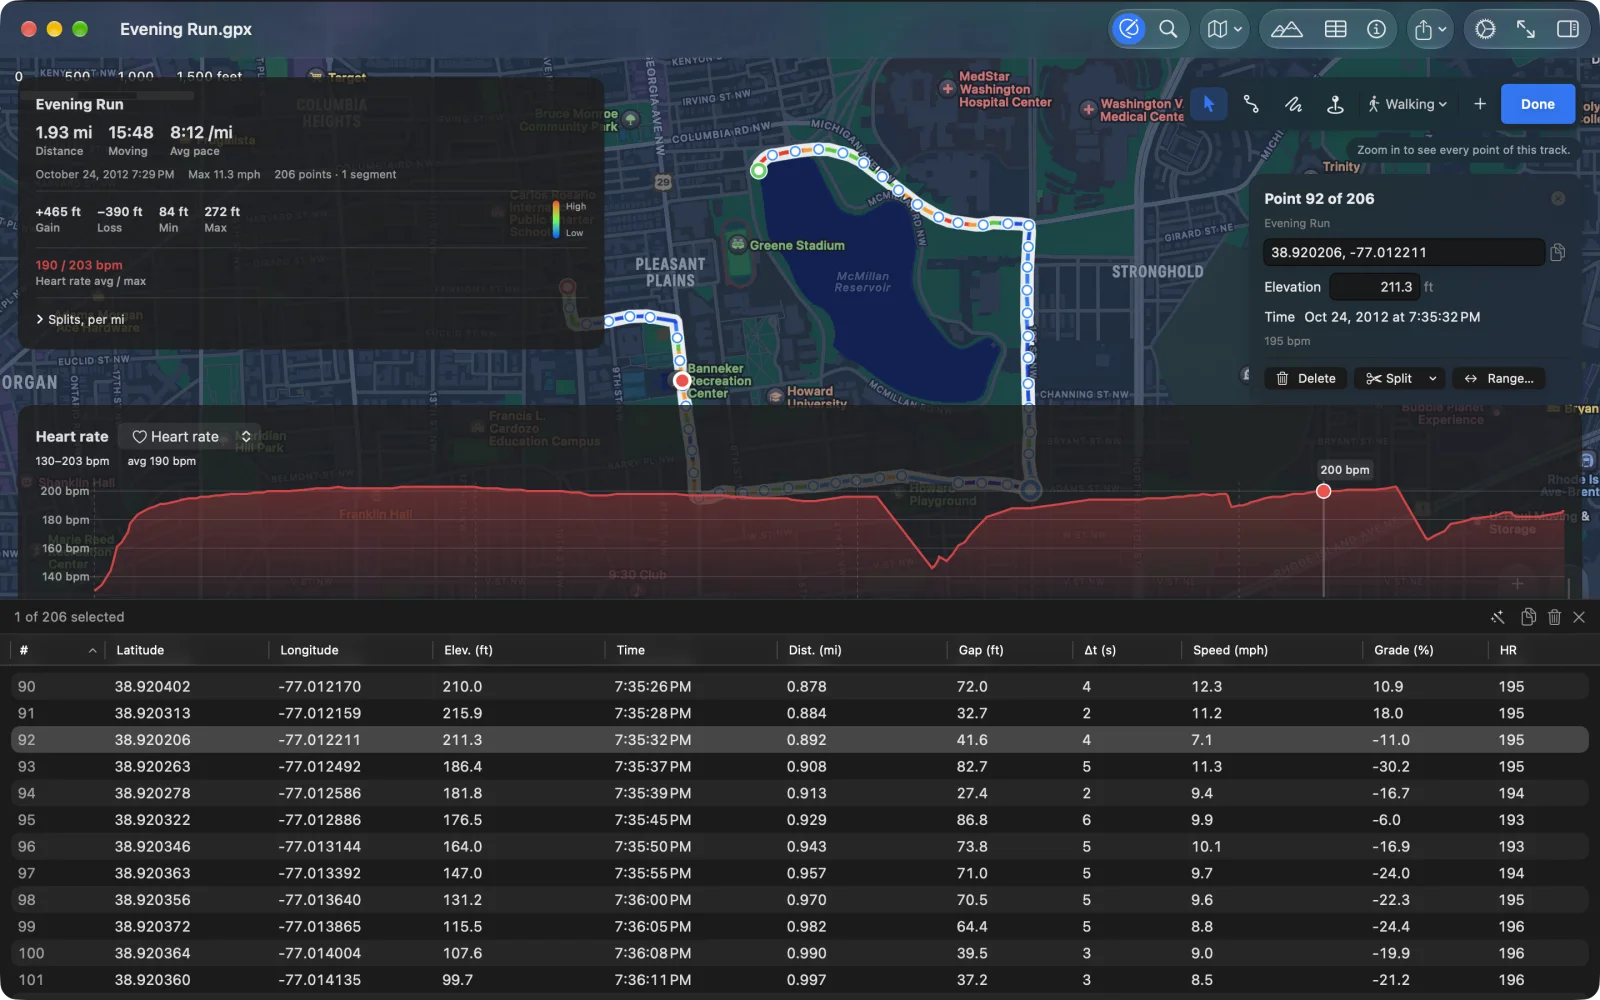Select the arrow pointer edit tool
Image resolution: width=1600 pixels, height=1000 pixels.
click(x=1209, y=104)
